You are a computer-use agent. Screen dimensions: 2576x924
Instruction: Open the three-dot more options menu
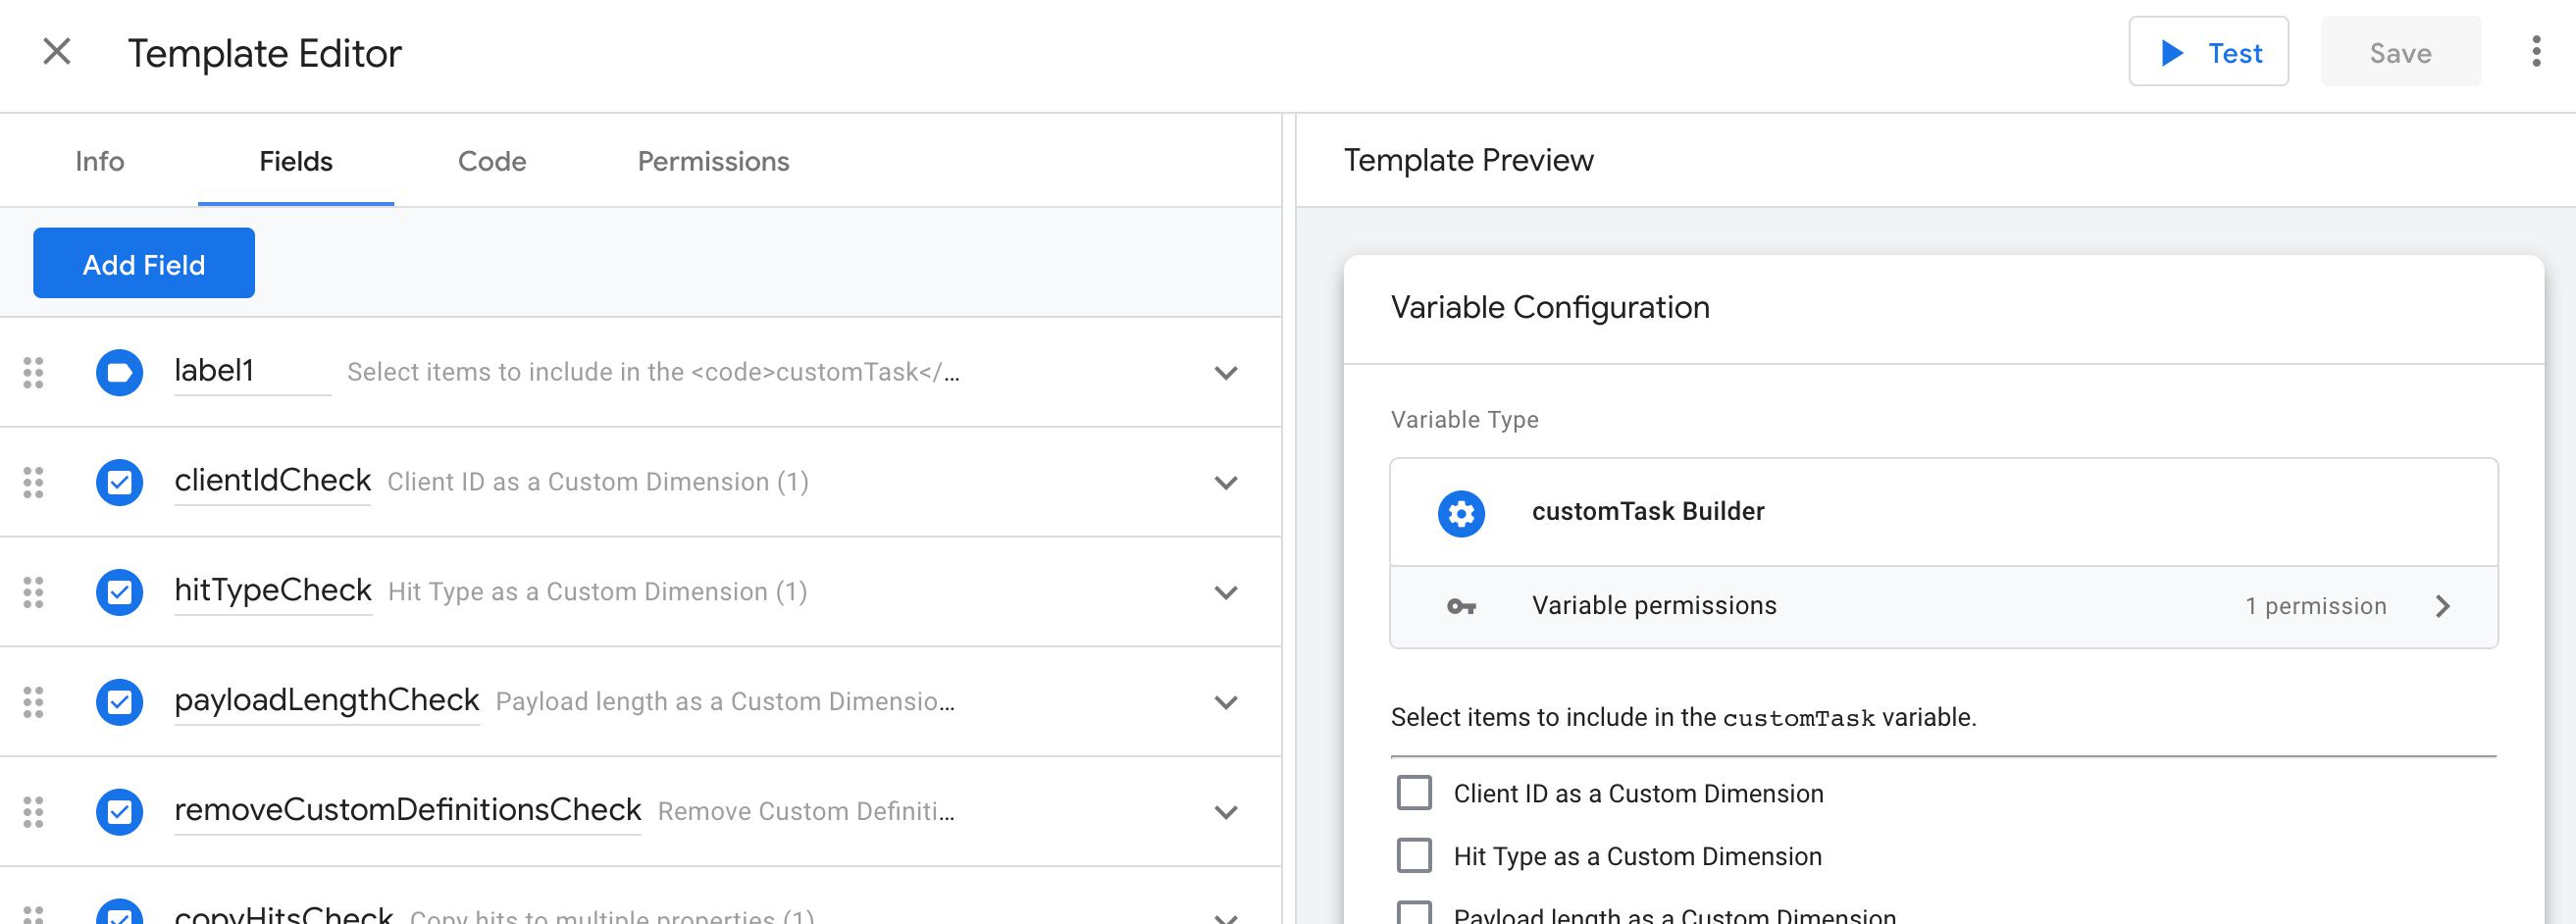[x=2535, y=52]
